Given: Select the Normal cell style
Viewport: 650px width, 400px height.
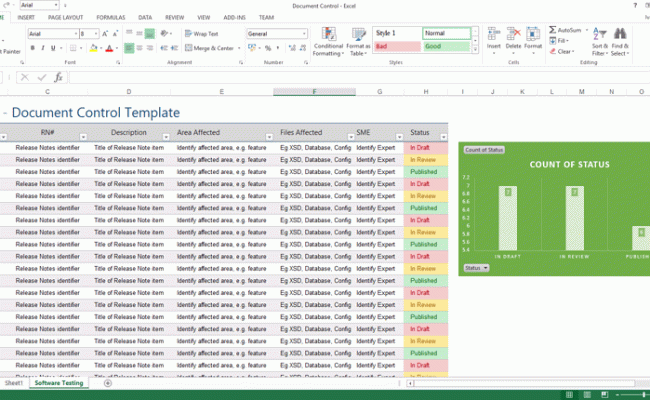Looking at the screenshot, I should click(x=446, y=33).
